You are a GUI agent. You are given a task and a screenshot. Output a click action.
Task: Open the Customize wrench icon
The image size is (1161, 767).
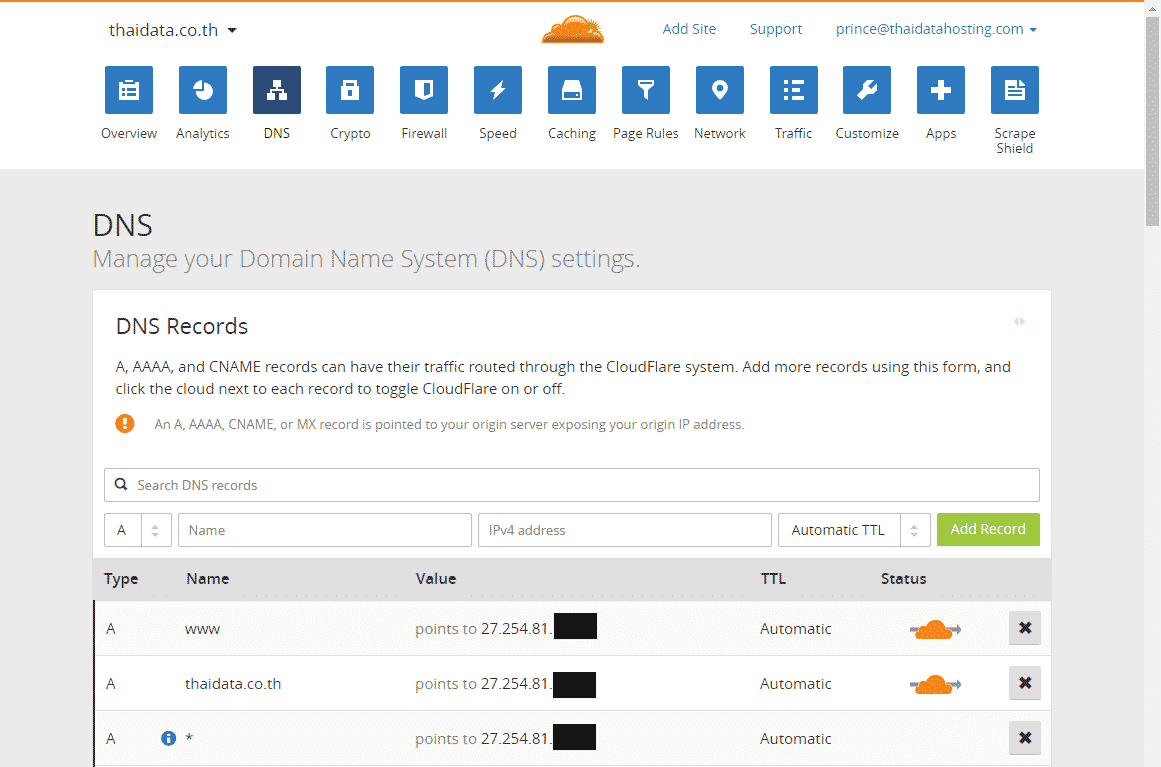pyautogui.click(x=867, y=90)
